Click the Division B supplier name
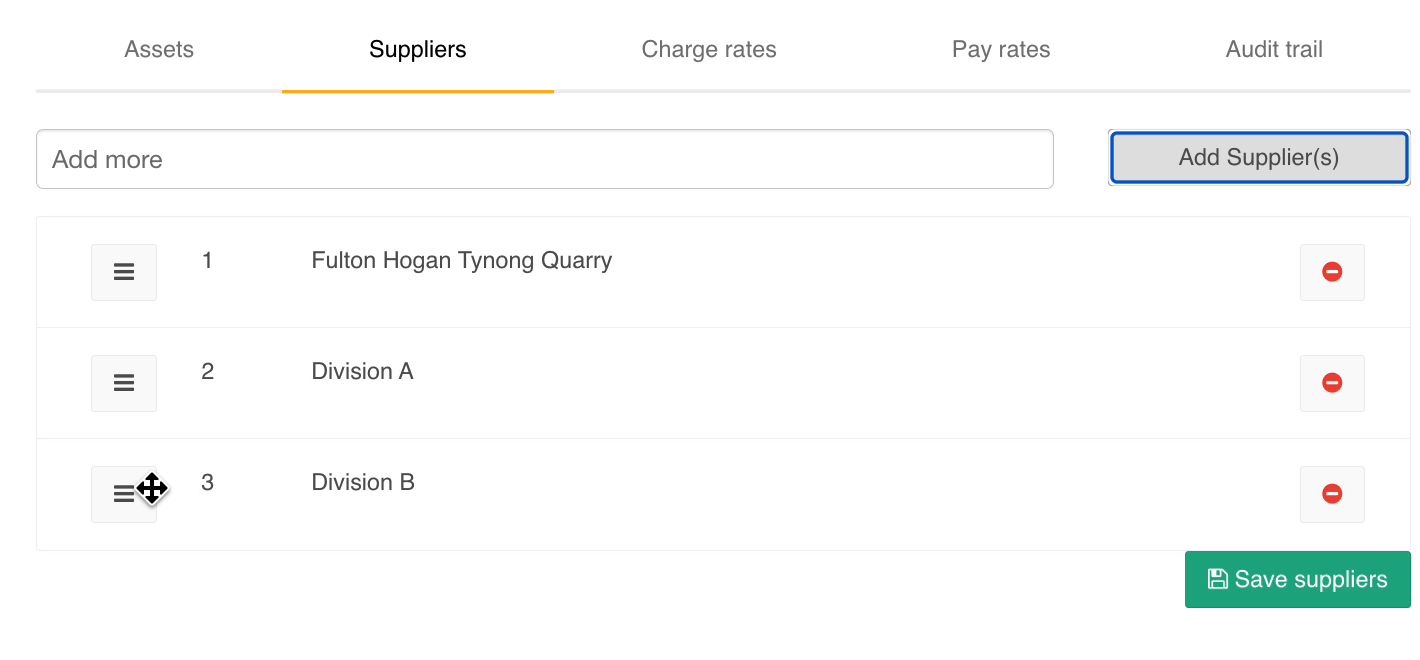 click(x=363, y=483)
